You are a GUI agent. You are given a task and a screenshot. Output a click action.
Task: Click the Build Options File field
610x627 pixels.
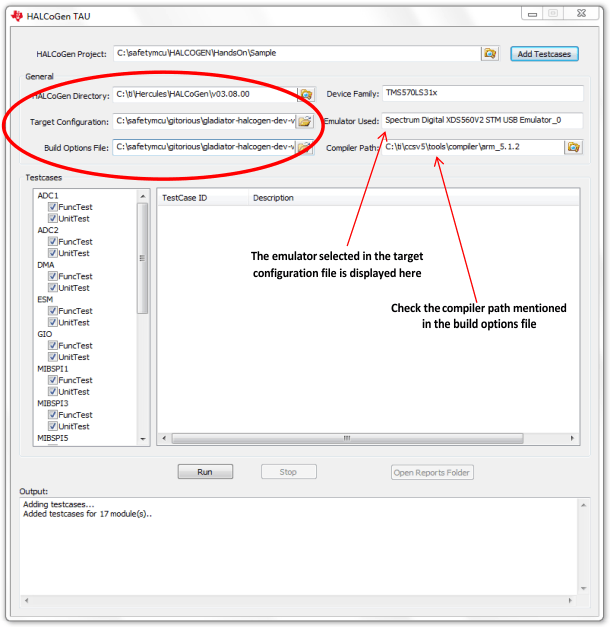coord(204,148)
